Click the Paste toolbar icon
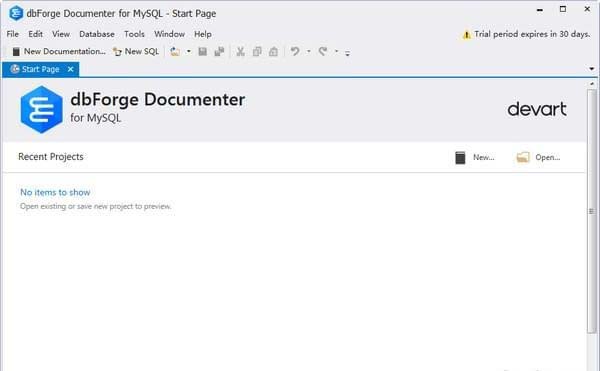The image size is (600, 371). point(273,51)
